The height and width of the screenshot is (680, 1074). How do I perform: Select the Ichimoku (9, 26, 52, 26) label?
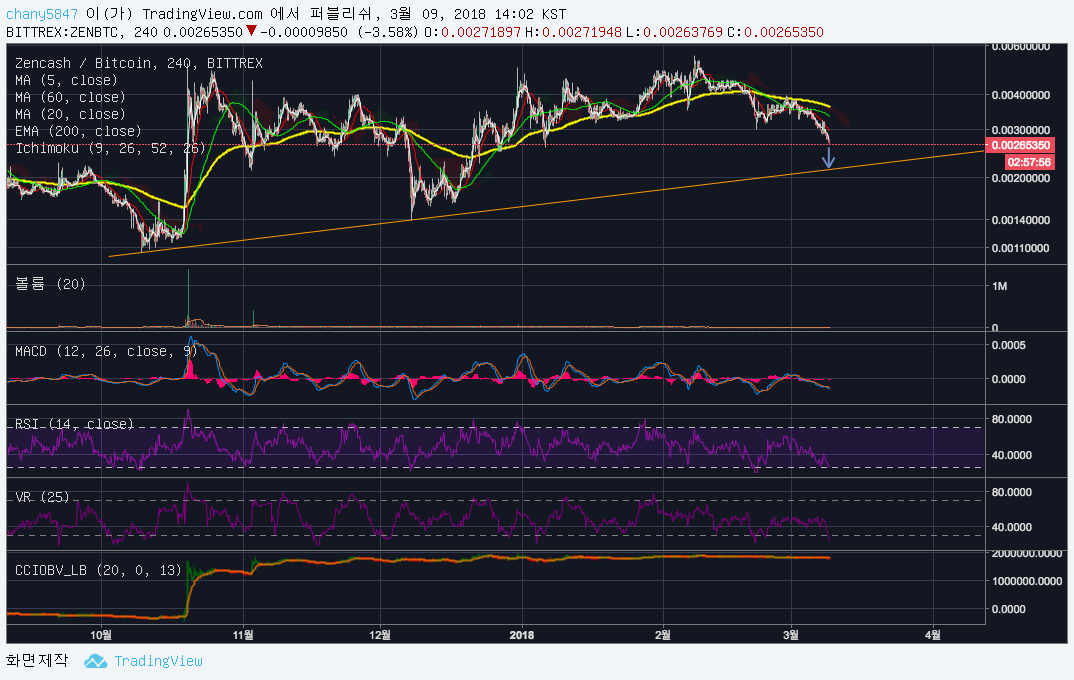(x=110, y=148)
